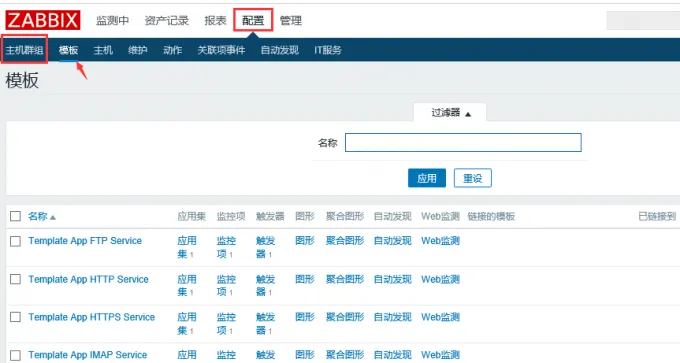This screenshot has height=363, width=680.
Task: Open Web监测 for IMAP Service row
Action: (x=440, y=355)
